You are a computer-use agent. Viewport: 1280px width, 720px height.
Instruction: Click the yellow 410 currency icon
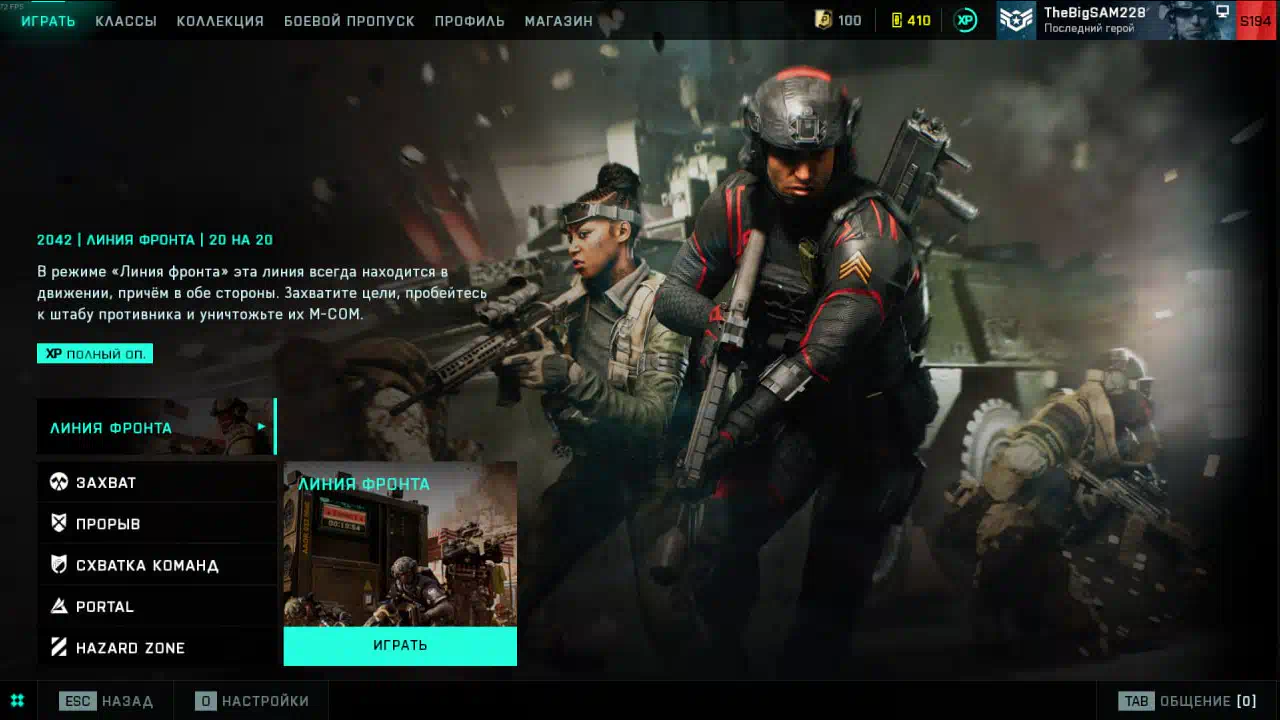[x=897, y=20]
